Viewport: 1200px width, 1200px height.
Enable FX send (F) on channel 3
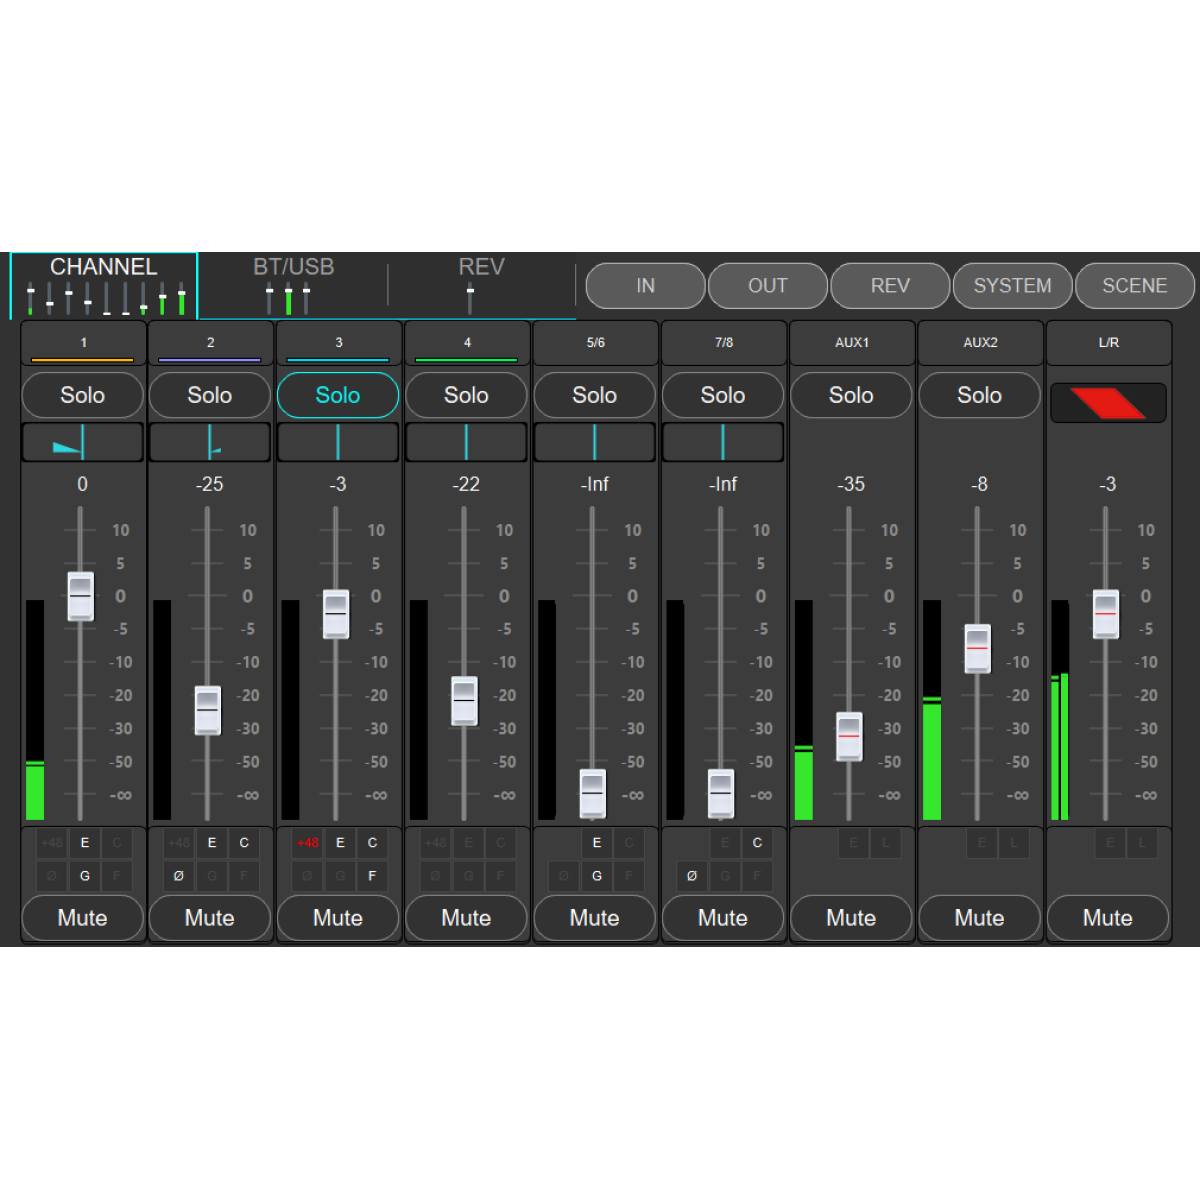pyautogui.click(x=372, y=876)
